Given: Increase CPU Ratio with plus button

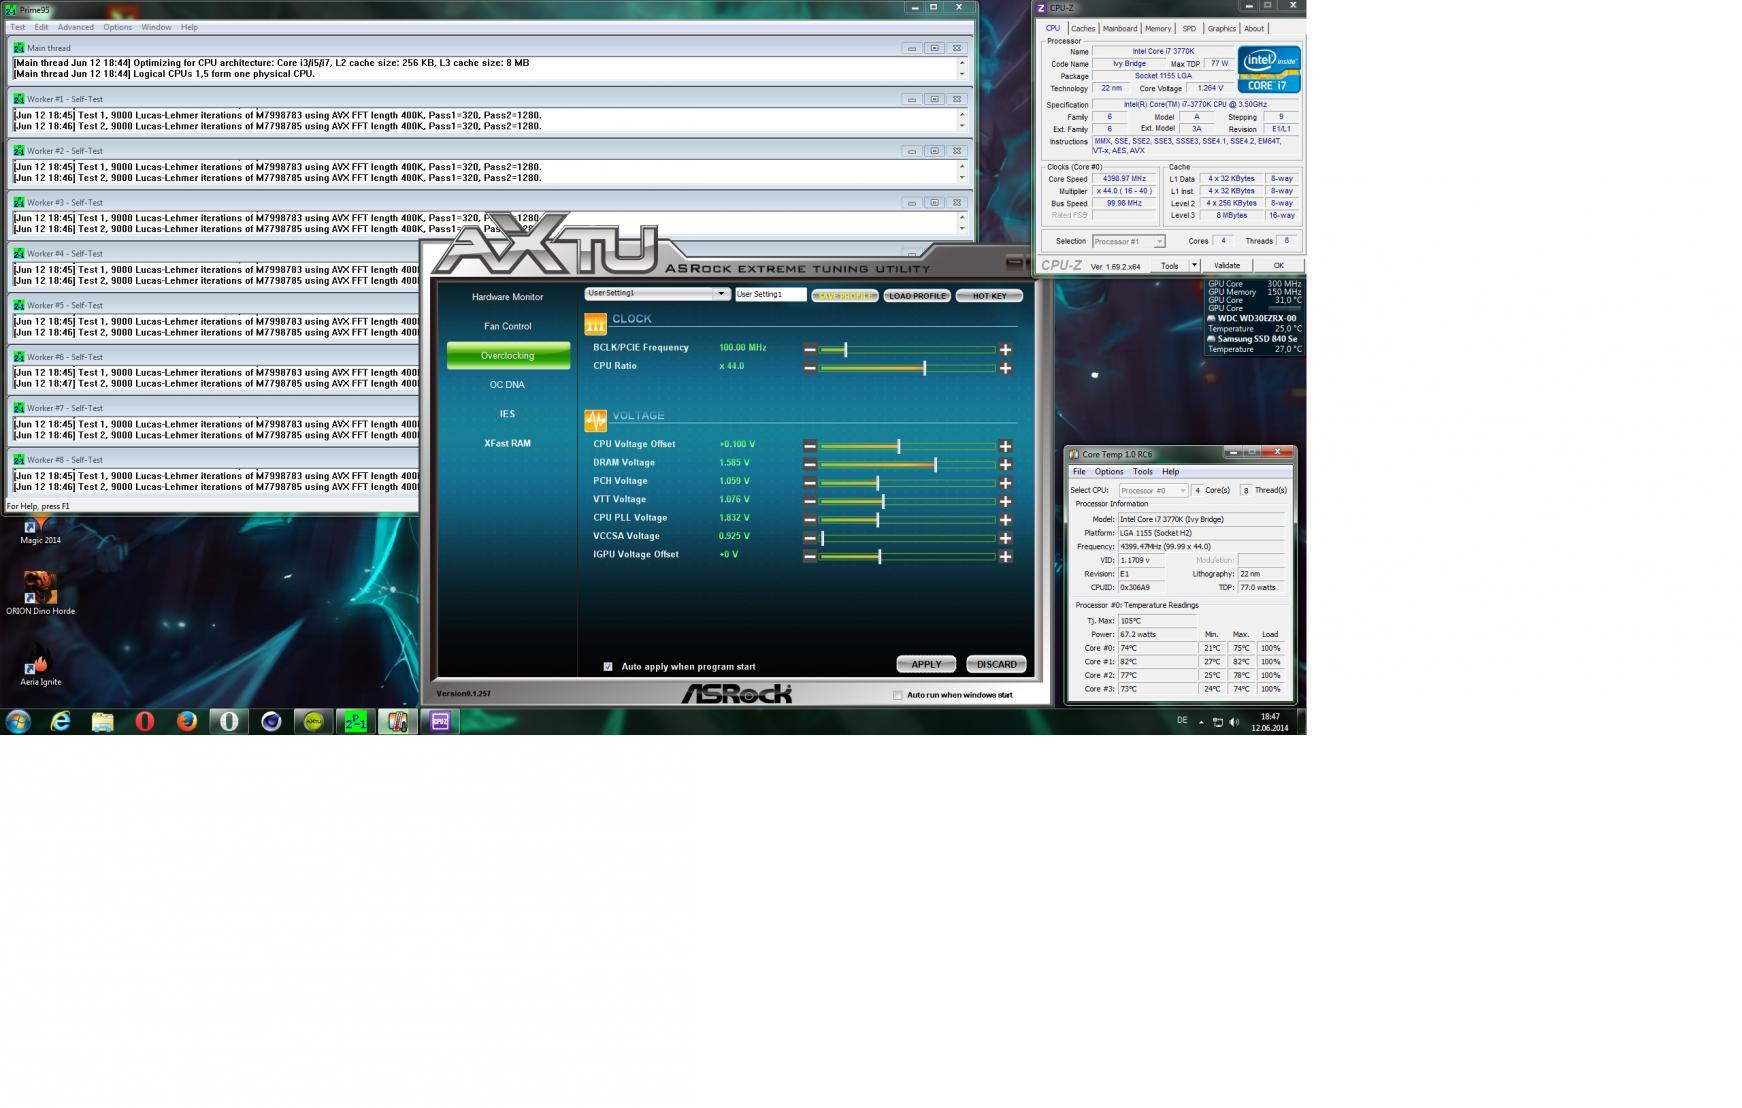Looking at the screenshot, I should coord(1005,368).
